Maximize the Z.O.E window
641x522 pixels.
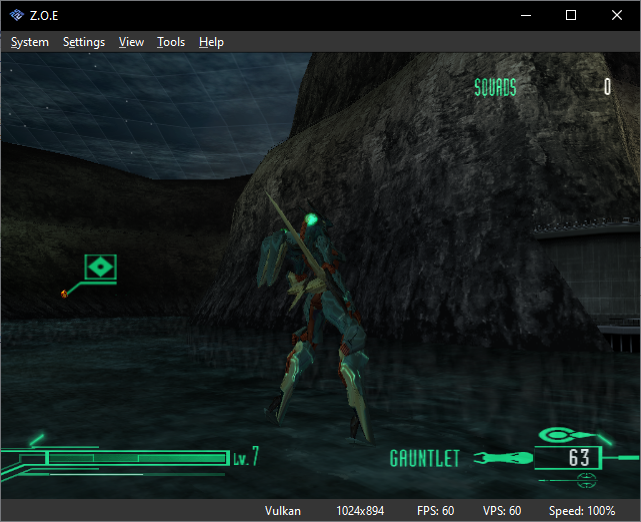(571, 16)
